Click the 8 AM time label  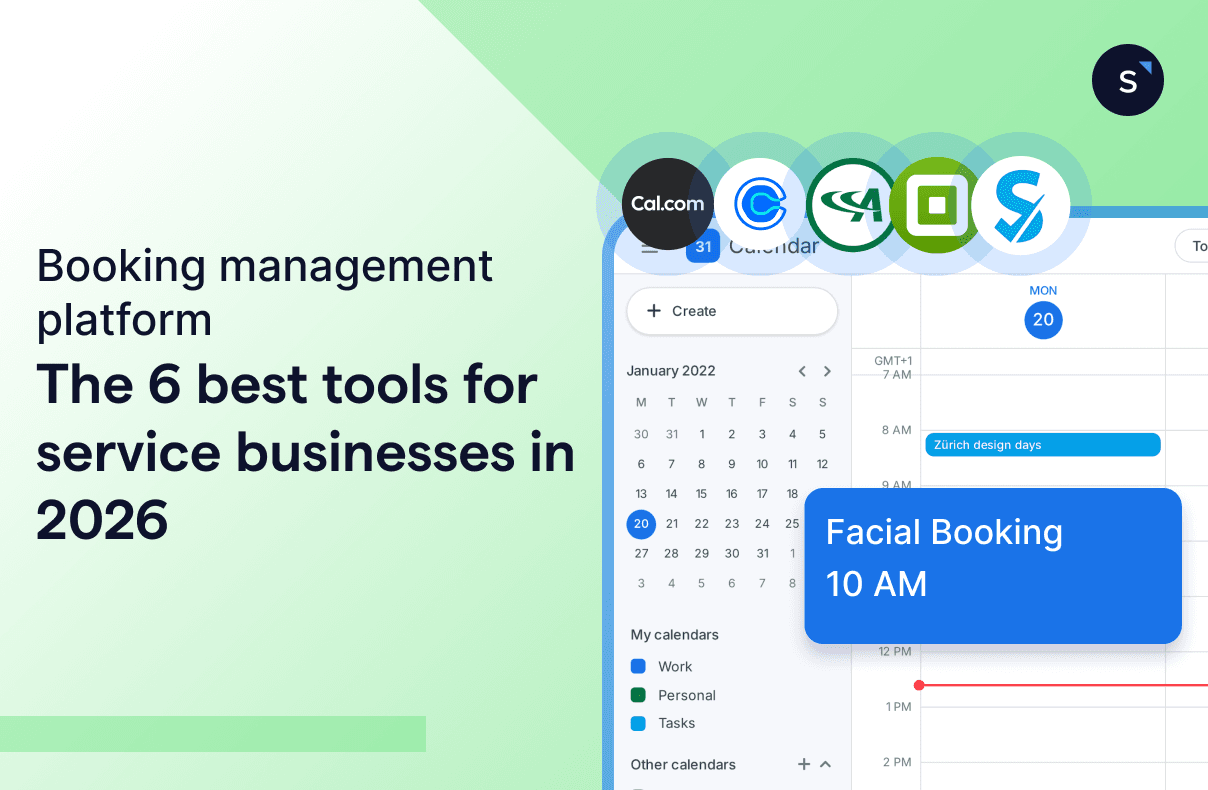pos(895,430)
